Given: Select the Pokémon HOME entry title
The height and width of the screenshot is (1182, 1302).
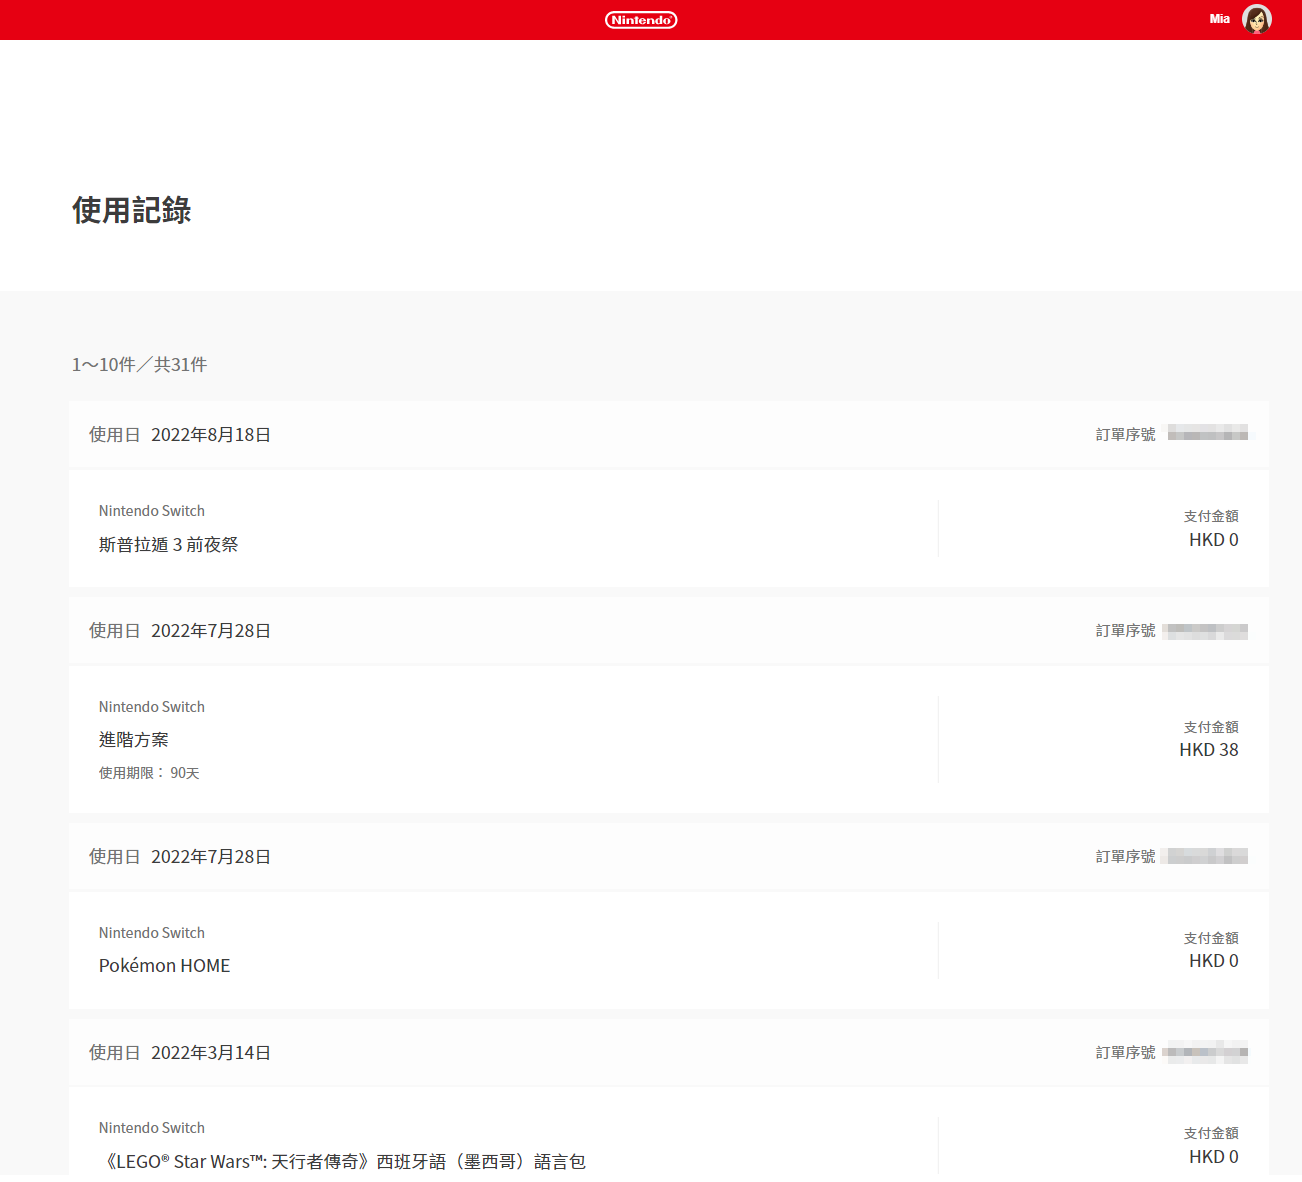Looking at the screenshot, I should 164,966.
